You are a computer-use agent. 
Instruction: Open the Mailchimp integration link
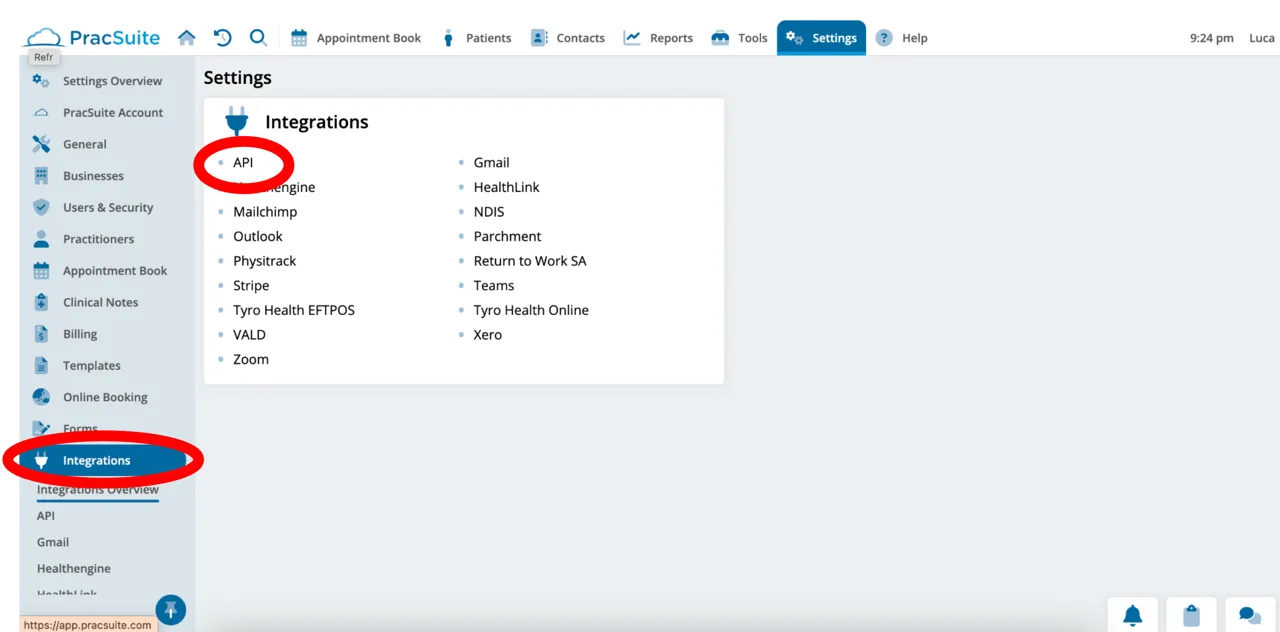[x=265, y=212]
